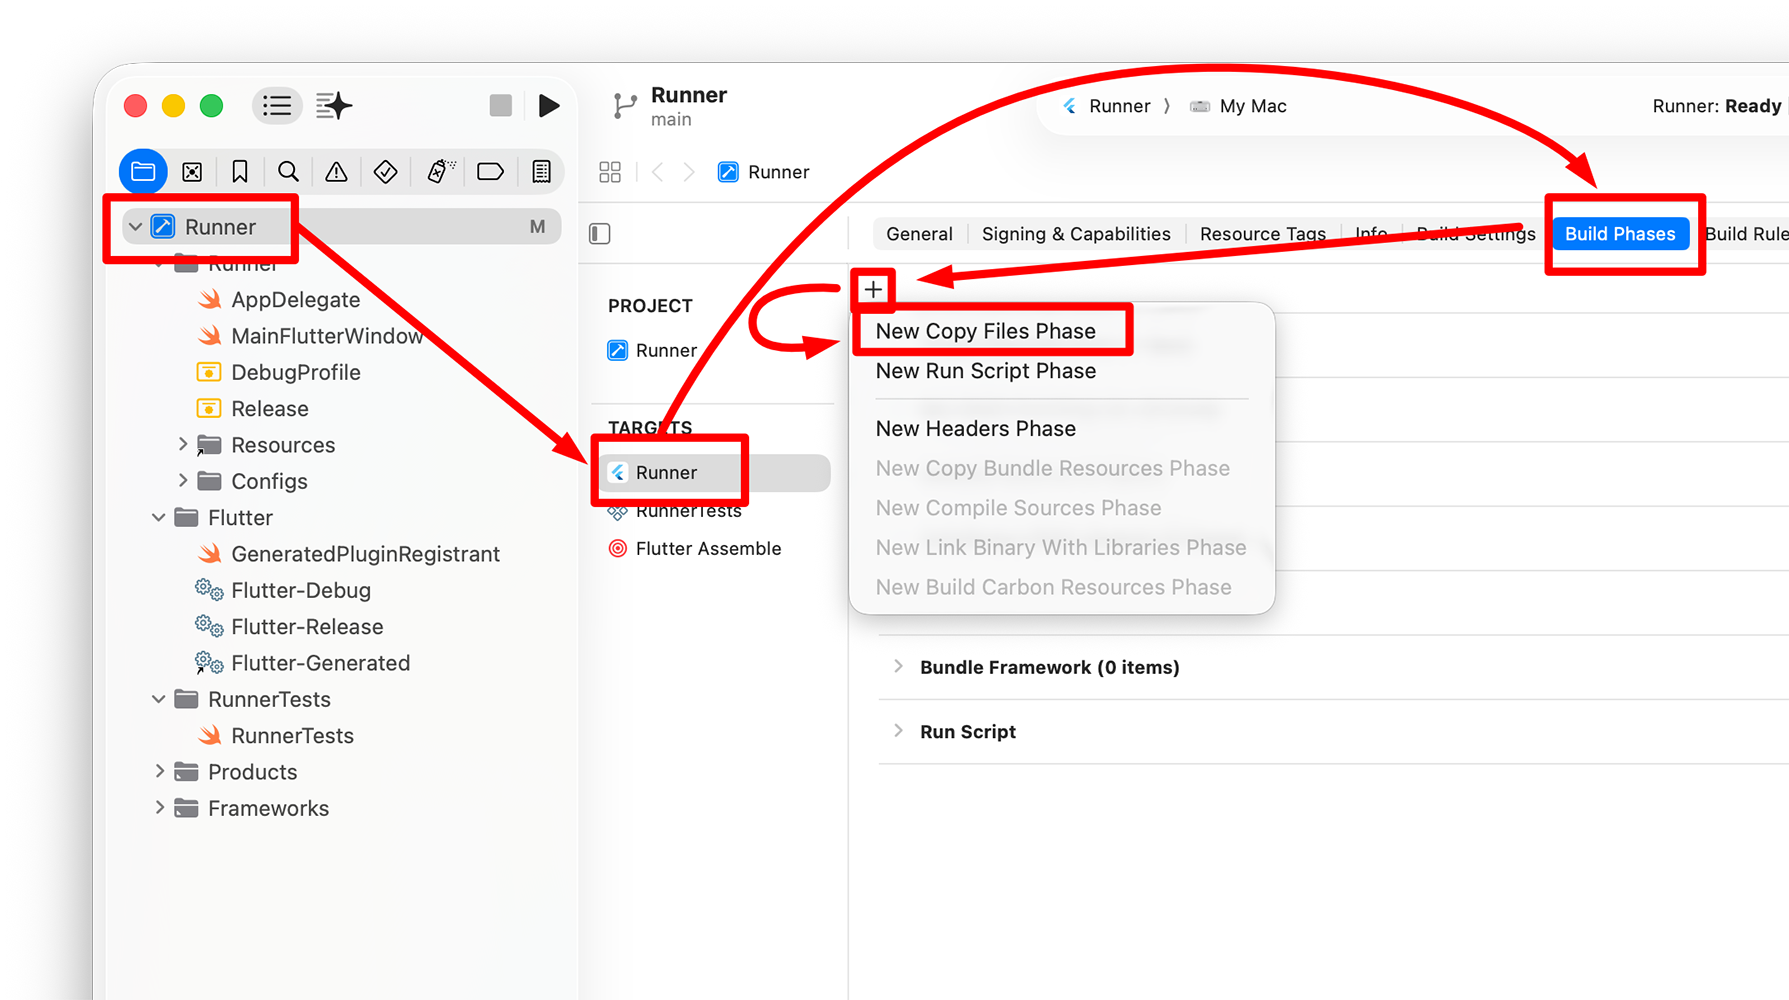
Task: Open the Report navigator icon
Action: [541, 172]
